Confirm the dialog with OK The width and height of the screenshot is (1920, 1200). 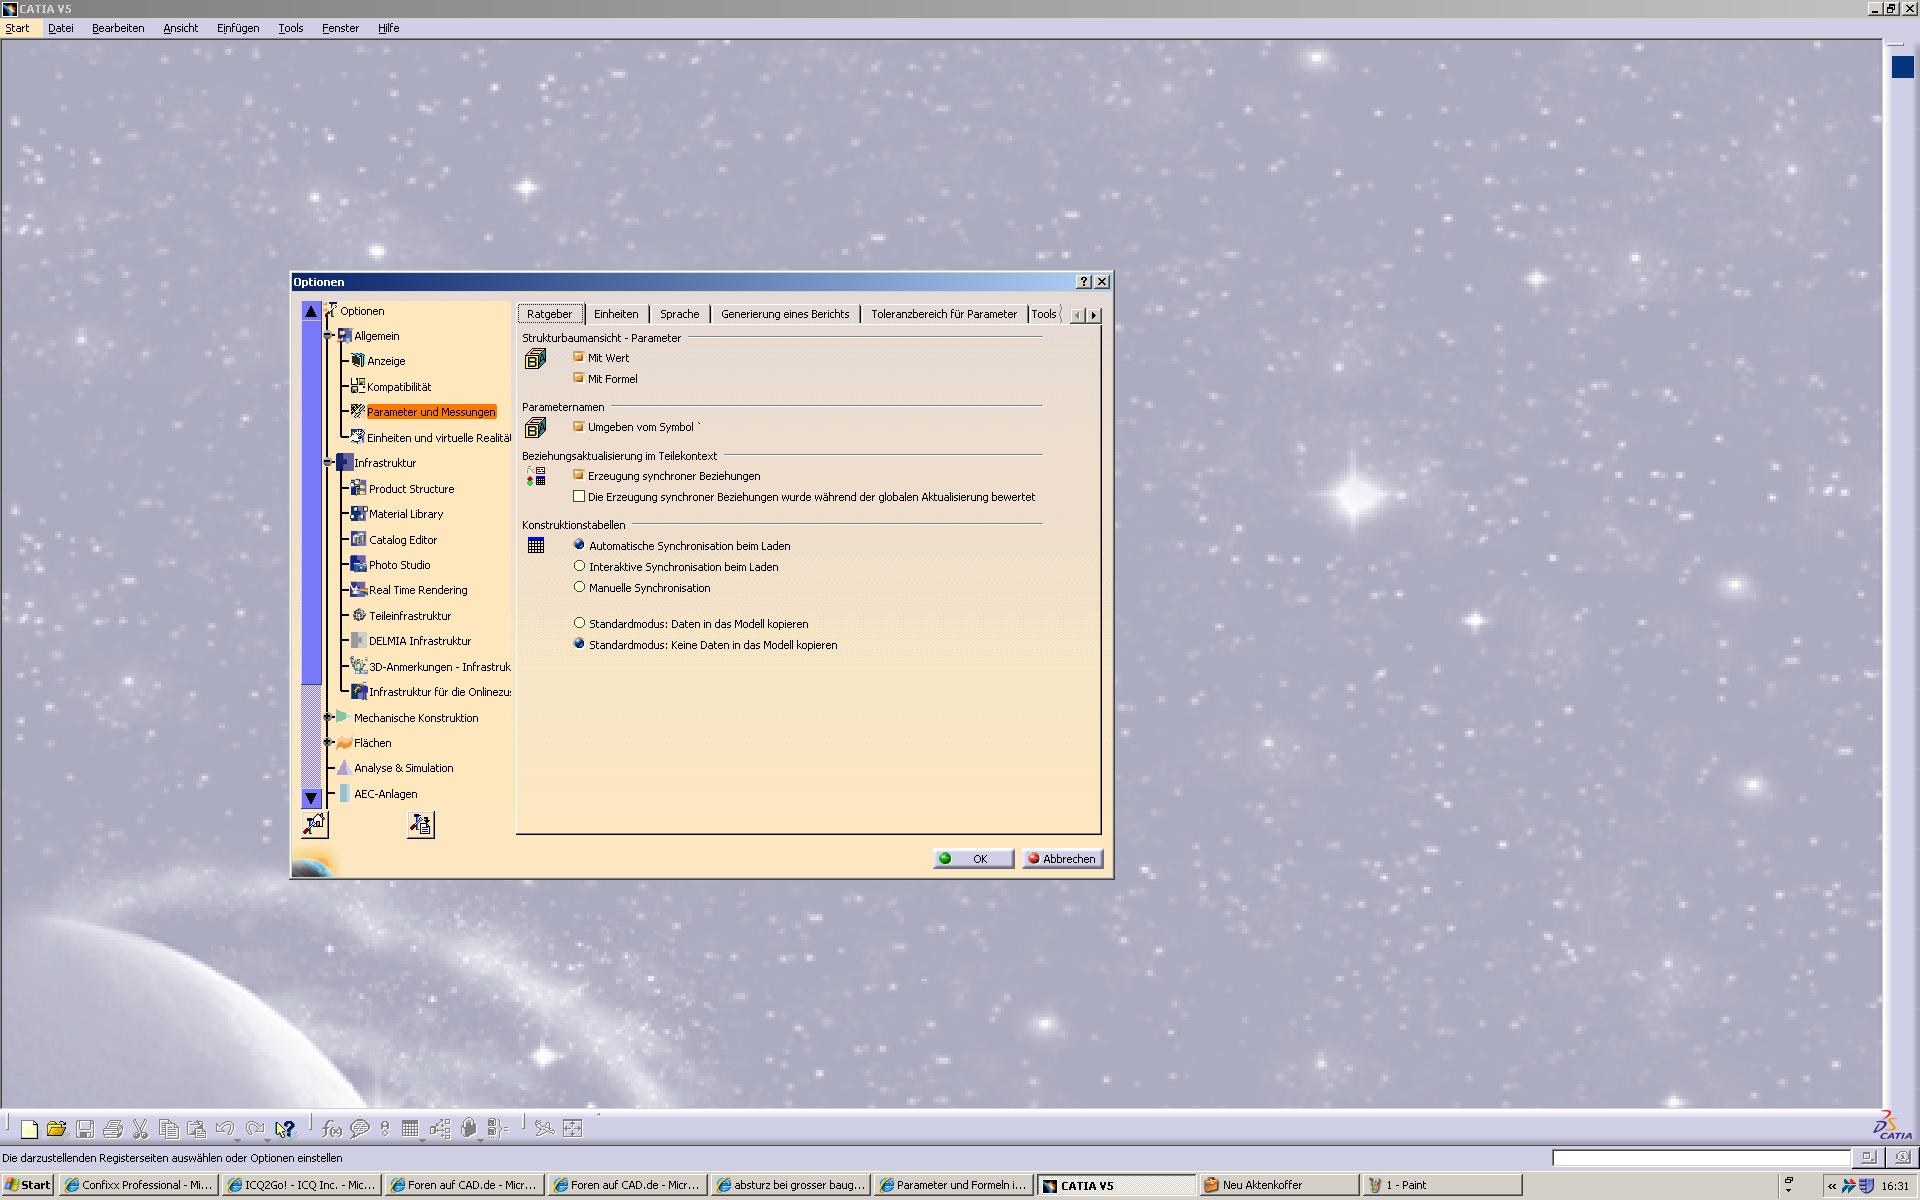point(973,859)
